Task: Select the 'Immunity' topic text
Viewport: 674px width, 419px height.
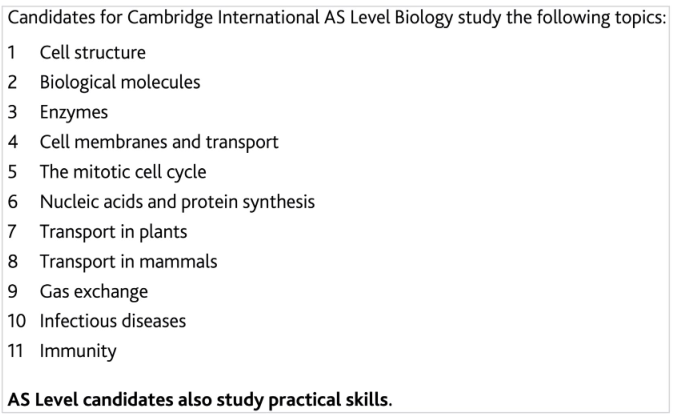Action: coord(78,351)
